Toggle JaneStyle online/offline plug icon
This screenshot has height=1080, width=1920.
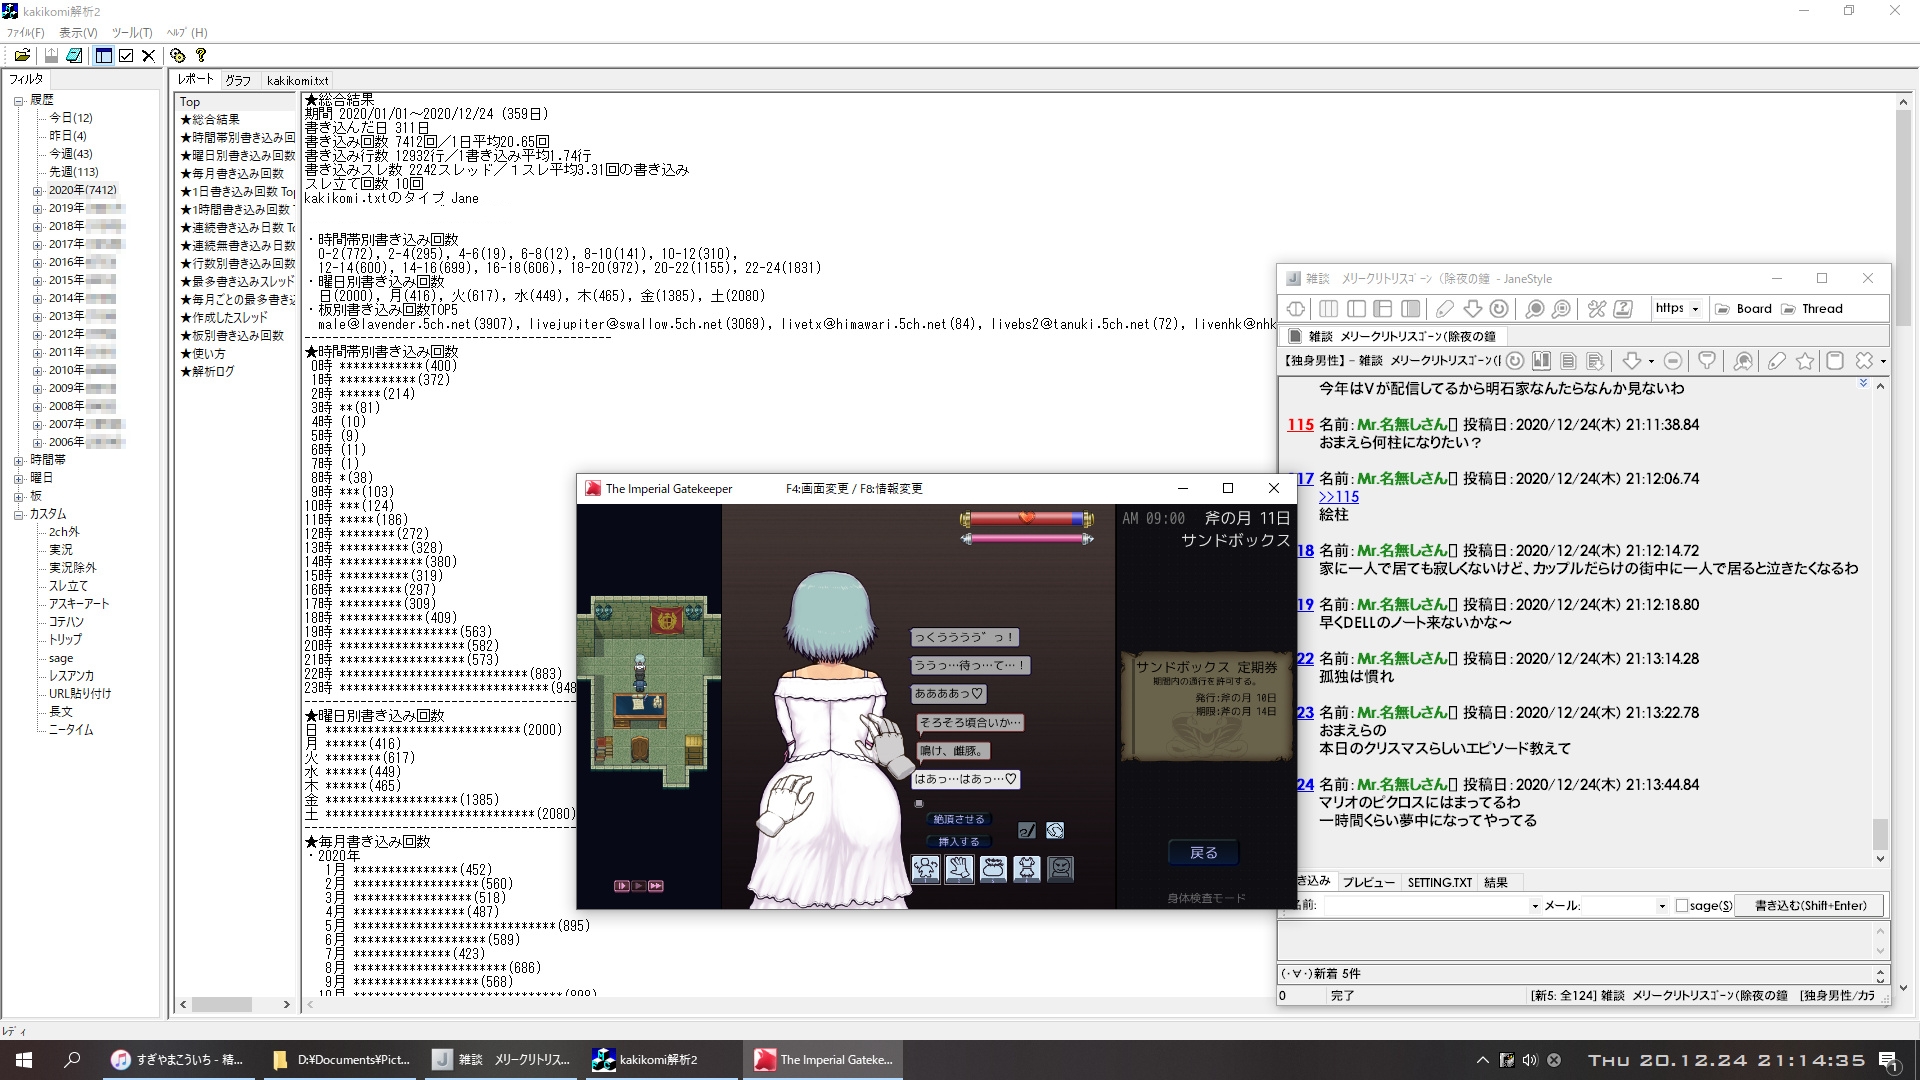(1296, 309)
